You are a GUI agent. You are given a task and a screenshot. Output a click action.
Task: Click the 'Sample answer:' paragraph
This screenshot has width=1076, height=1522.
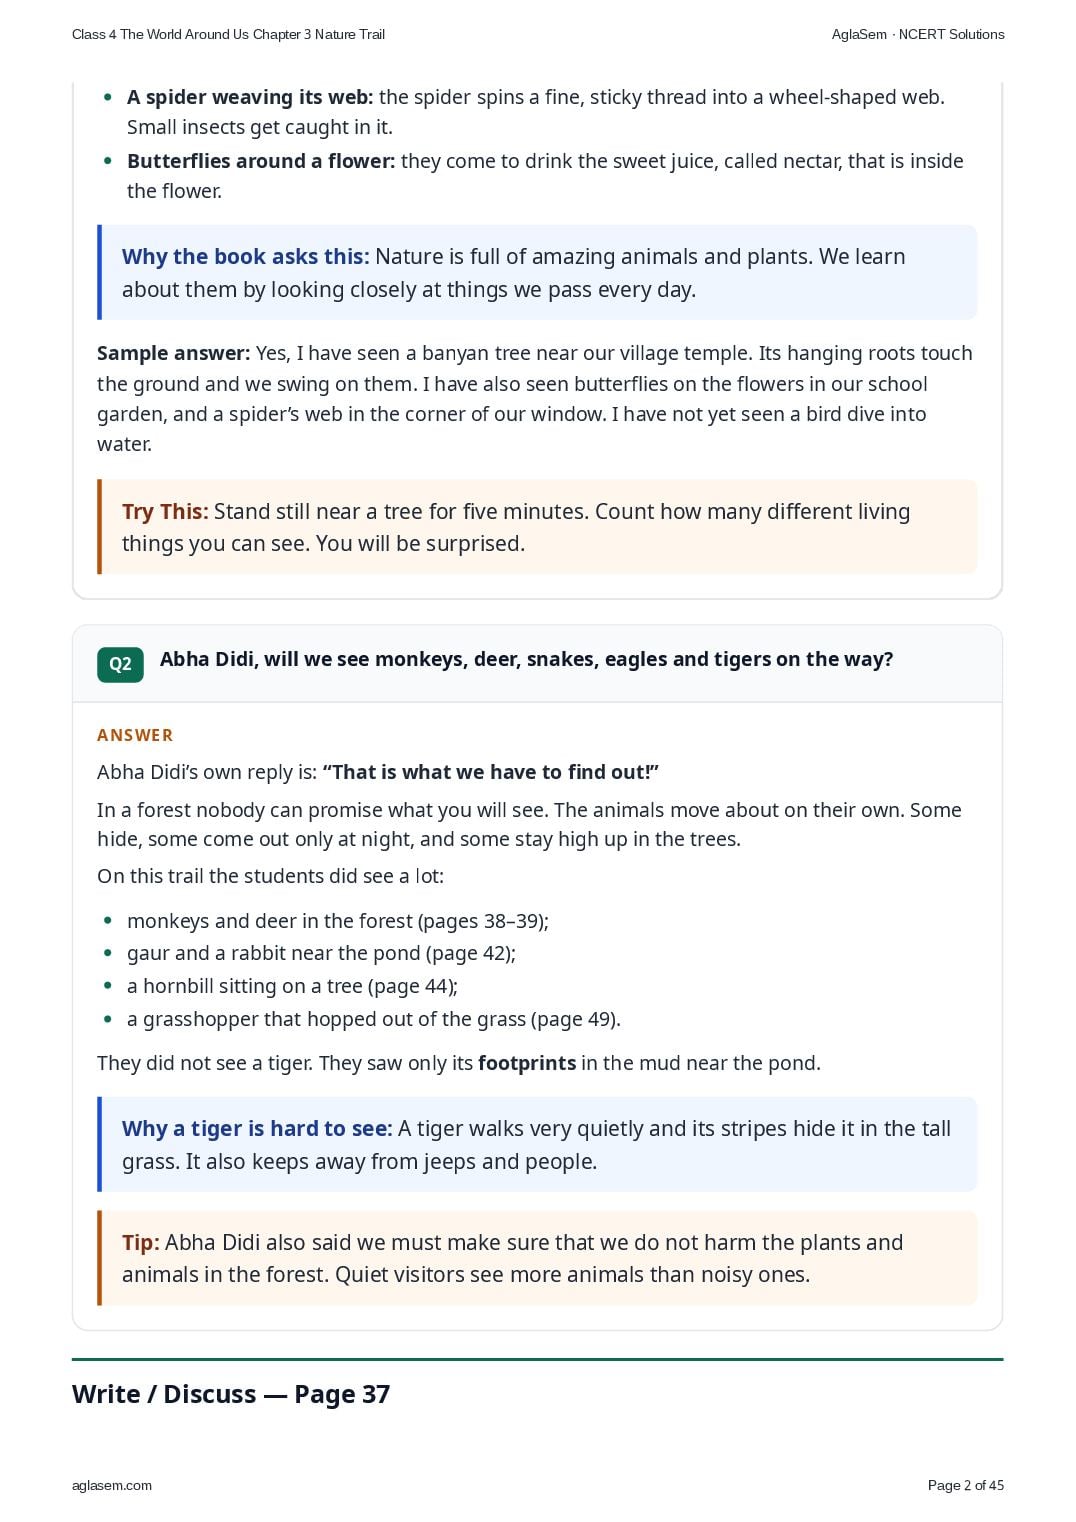pyautogui.click(x=535, y=398)
